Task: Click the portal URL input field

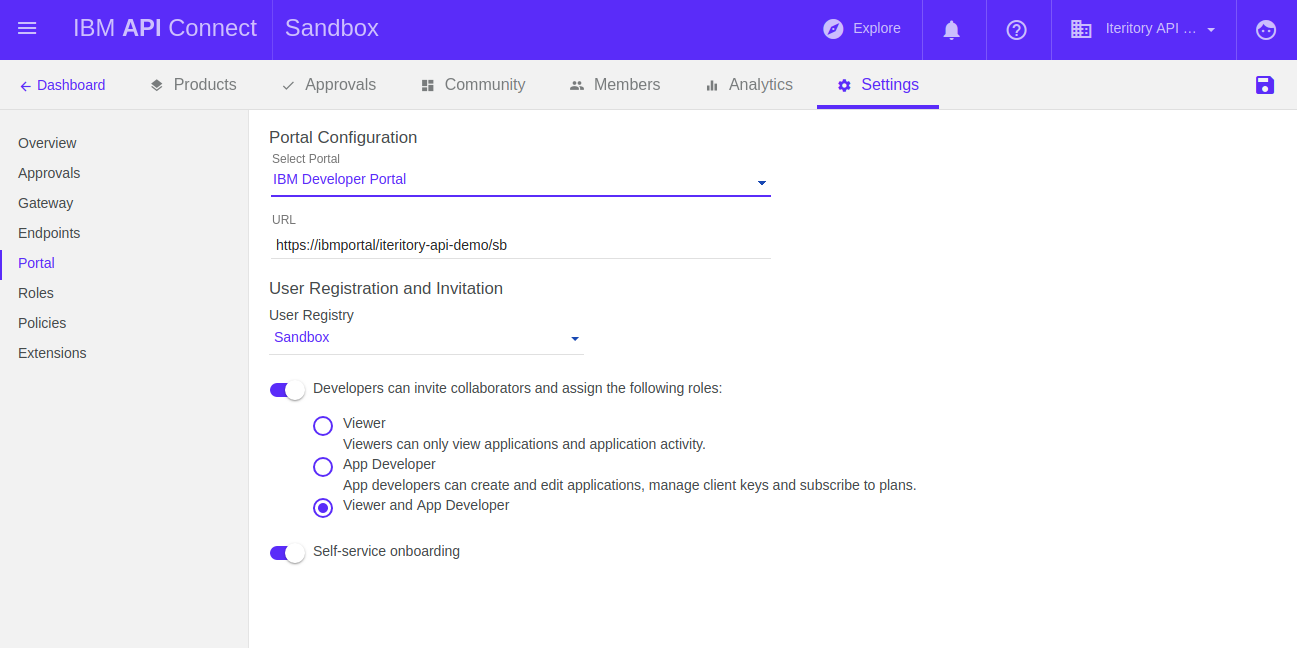Action: 520,245
